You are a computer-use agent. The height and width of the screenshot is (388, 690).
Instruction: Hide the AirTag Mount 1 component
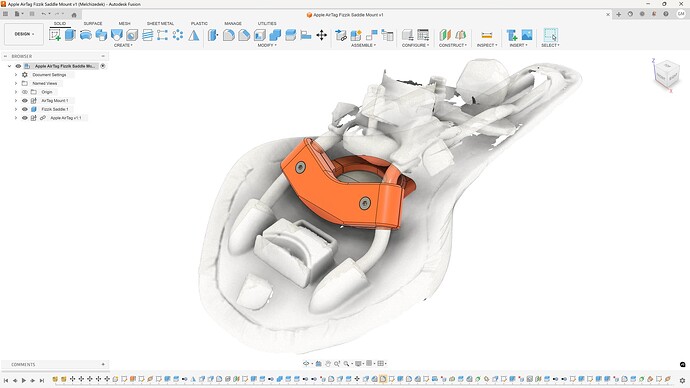pos(25,101)
